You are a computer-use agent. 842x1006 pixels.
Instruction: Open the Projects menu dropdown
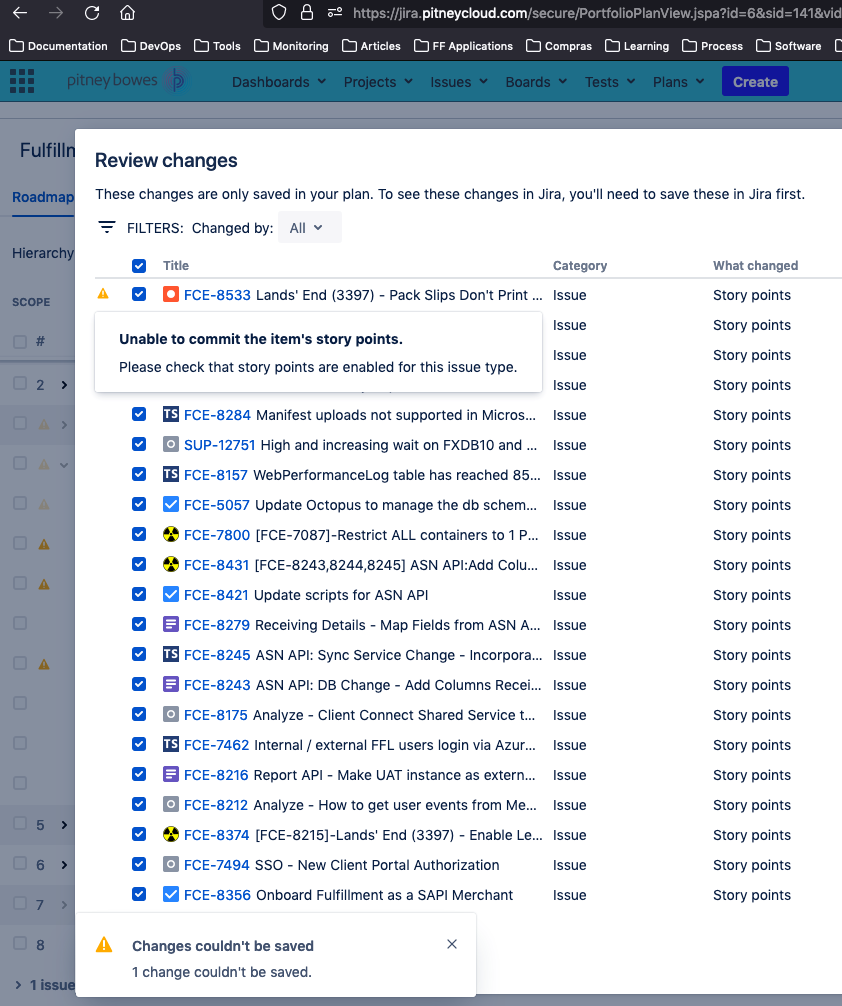[x=378, y=82]
